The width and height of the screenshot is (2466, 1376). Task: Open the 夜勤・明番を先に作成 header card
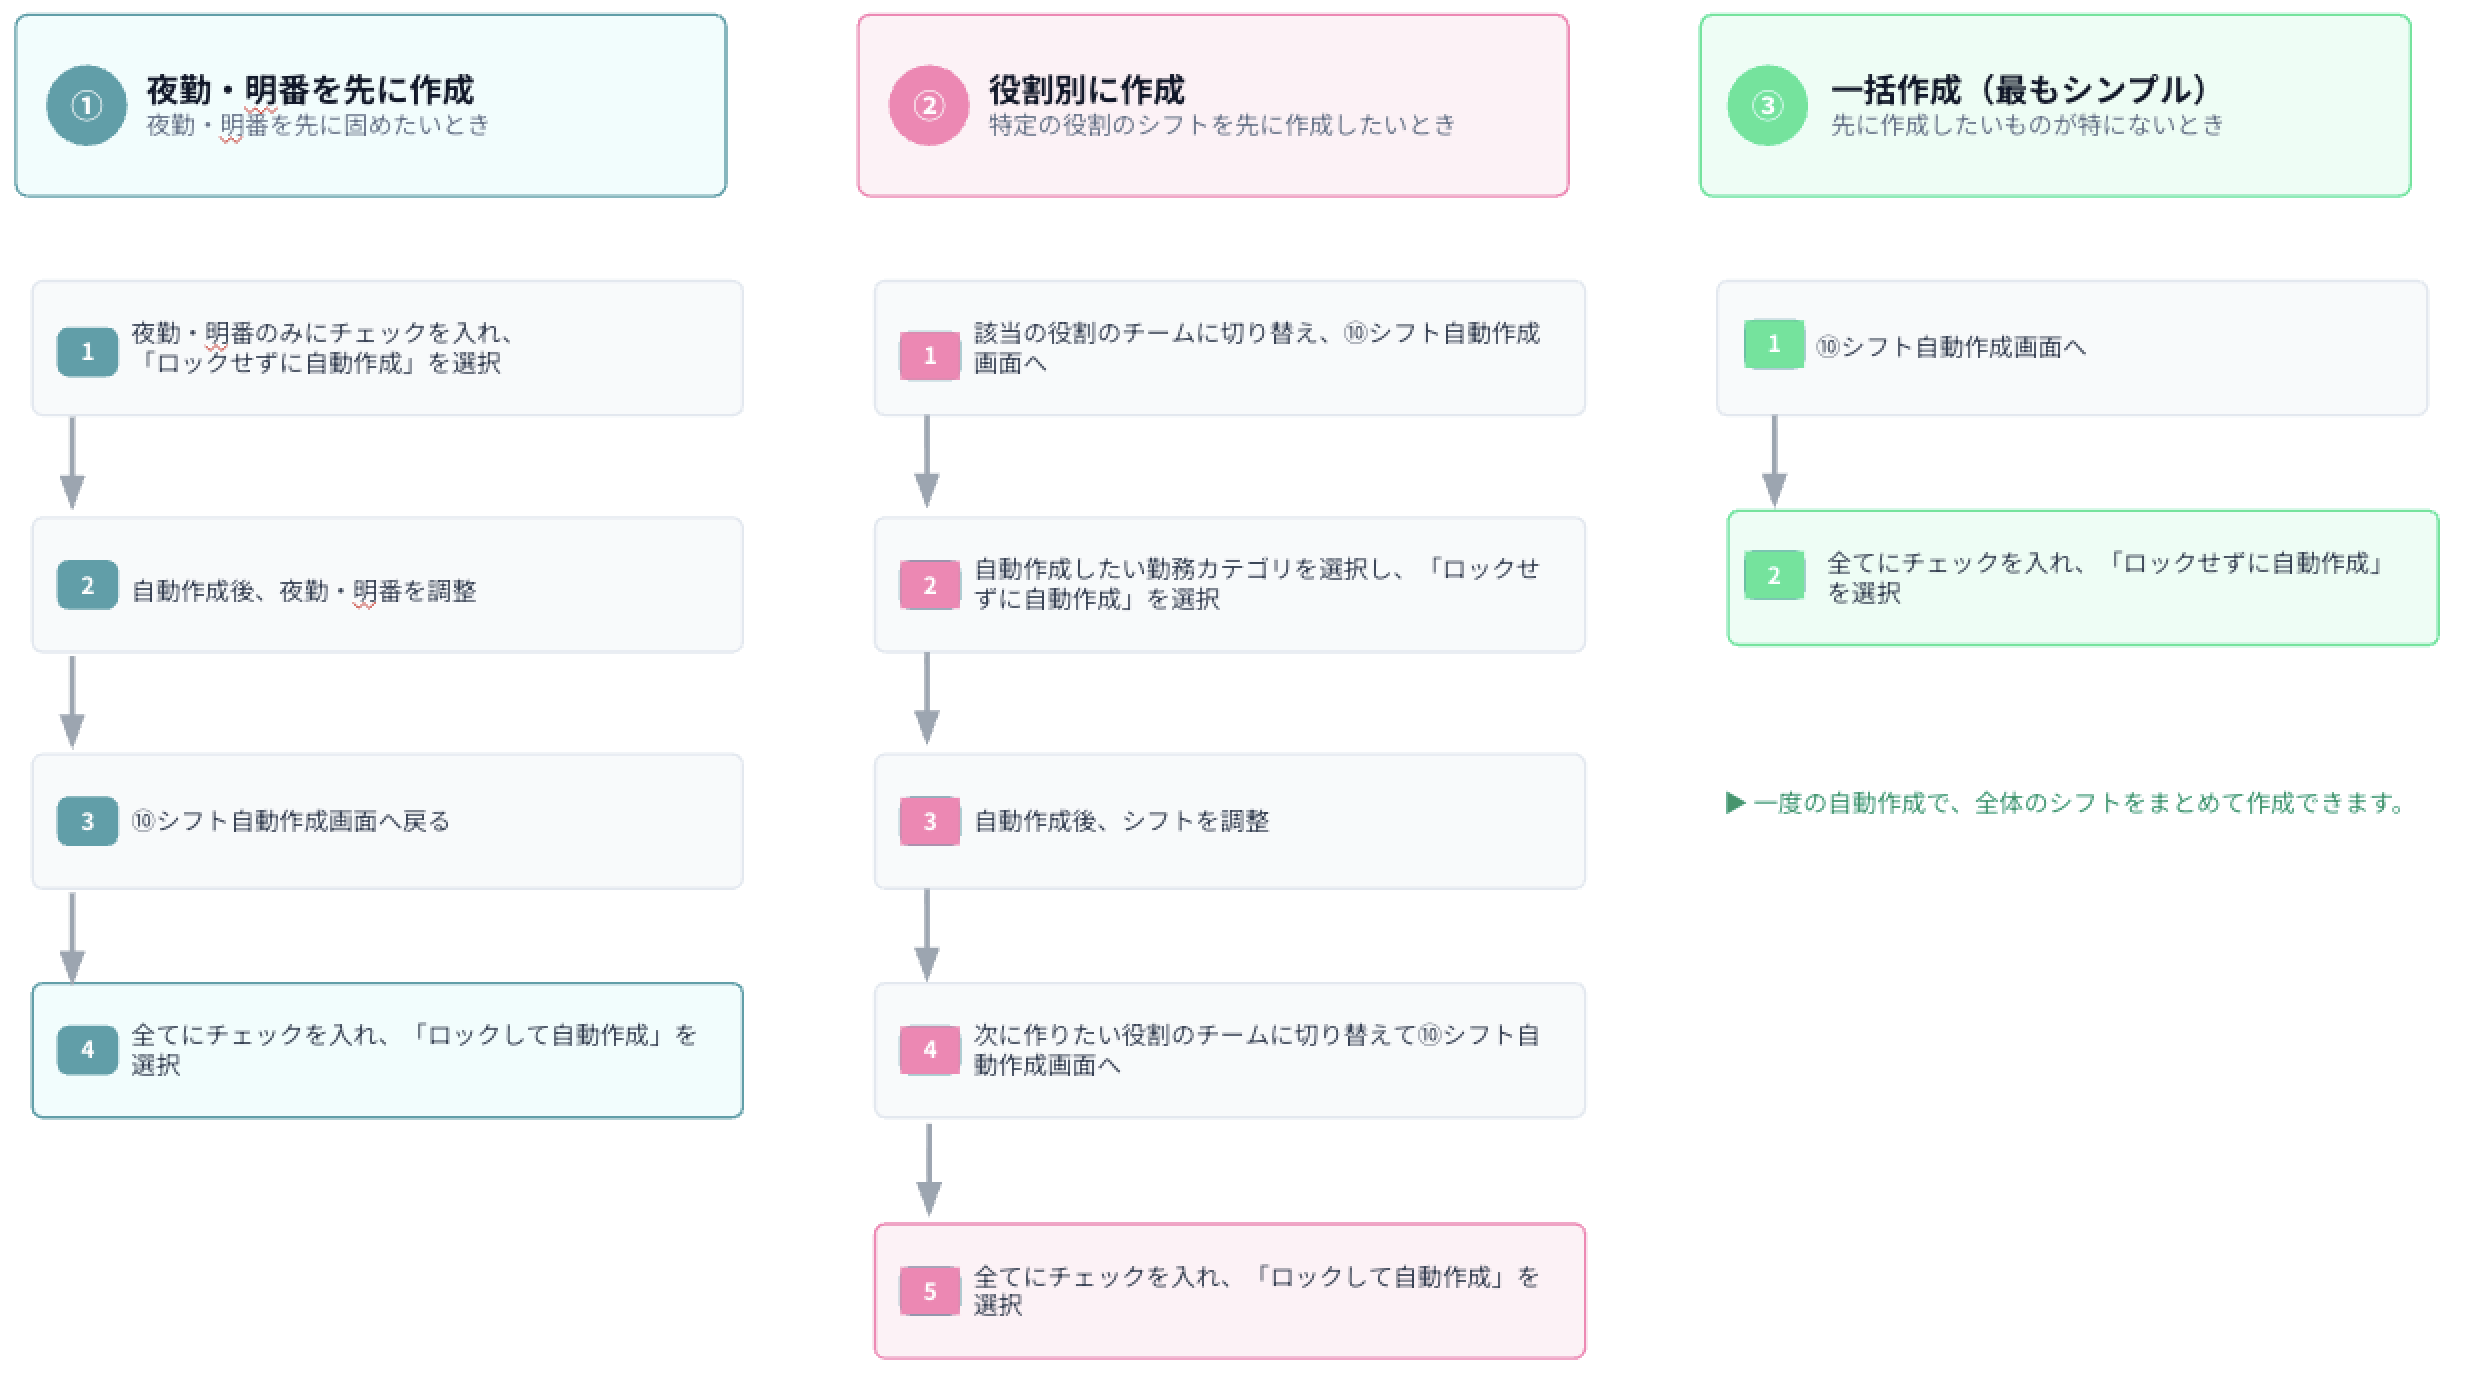click(371, 105)
